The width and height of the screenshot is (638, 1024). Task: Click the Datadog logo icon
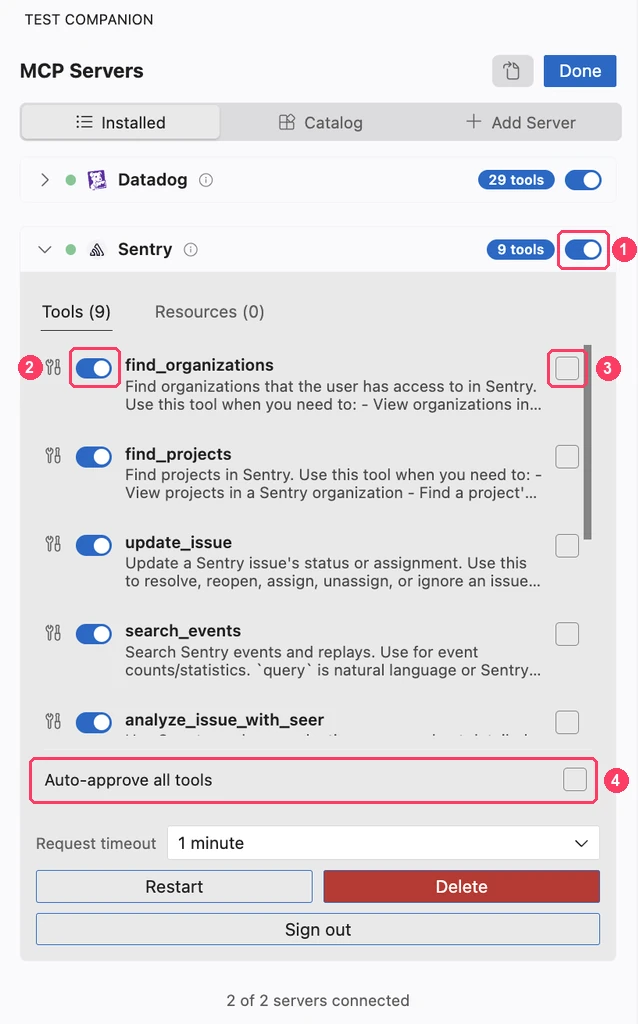tap(97, 180)
